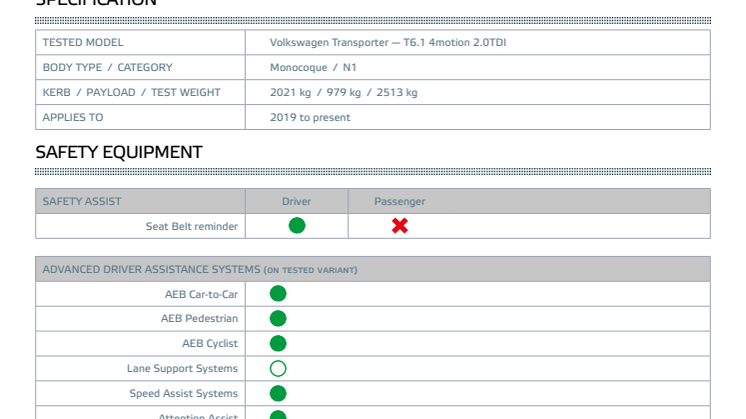Viewport: 746px width, 419px height.
Task: Select the Volkswagen Transporter T6.1 4motion 2.0TDI value
Action: click(388, 42)
